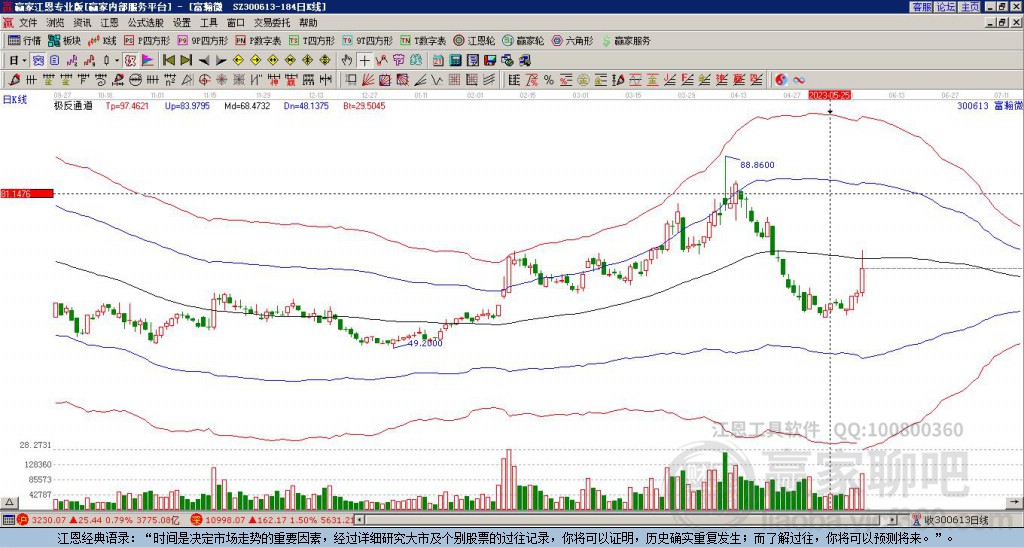The height and width of the screenshot is (548, 1024).
Task: Click the red 81.1476 price marker
Action: coord(27,194)
